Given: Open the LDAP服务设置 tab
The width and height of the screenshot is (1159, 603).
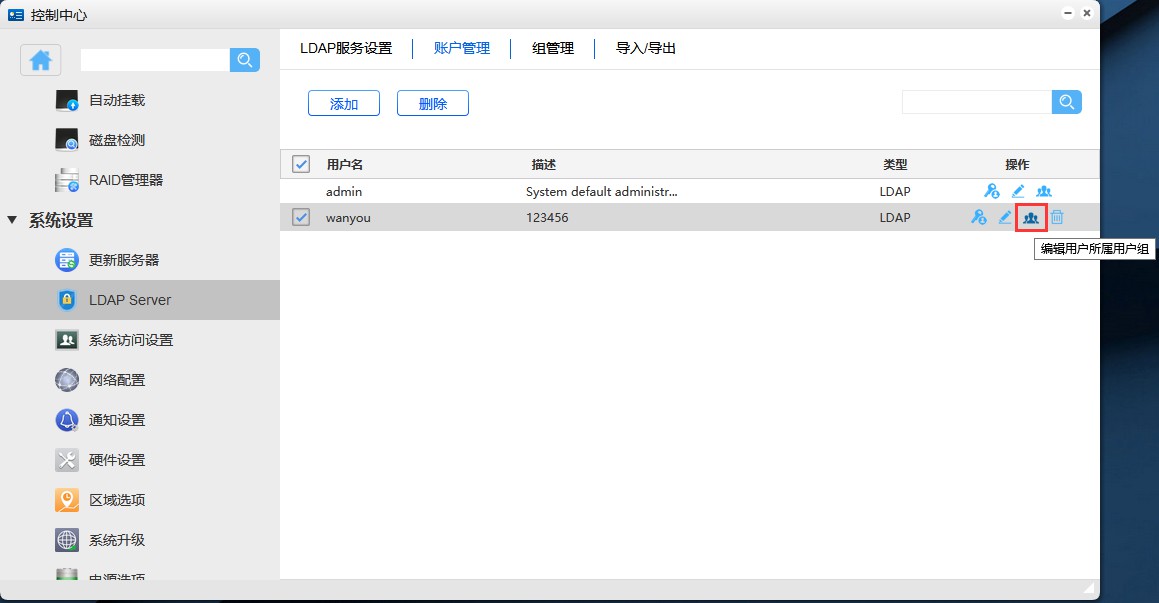Looking at the screenshot, I should (x=346, y=48).
